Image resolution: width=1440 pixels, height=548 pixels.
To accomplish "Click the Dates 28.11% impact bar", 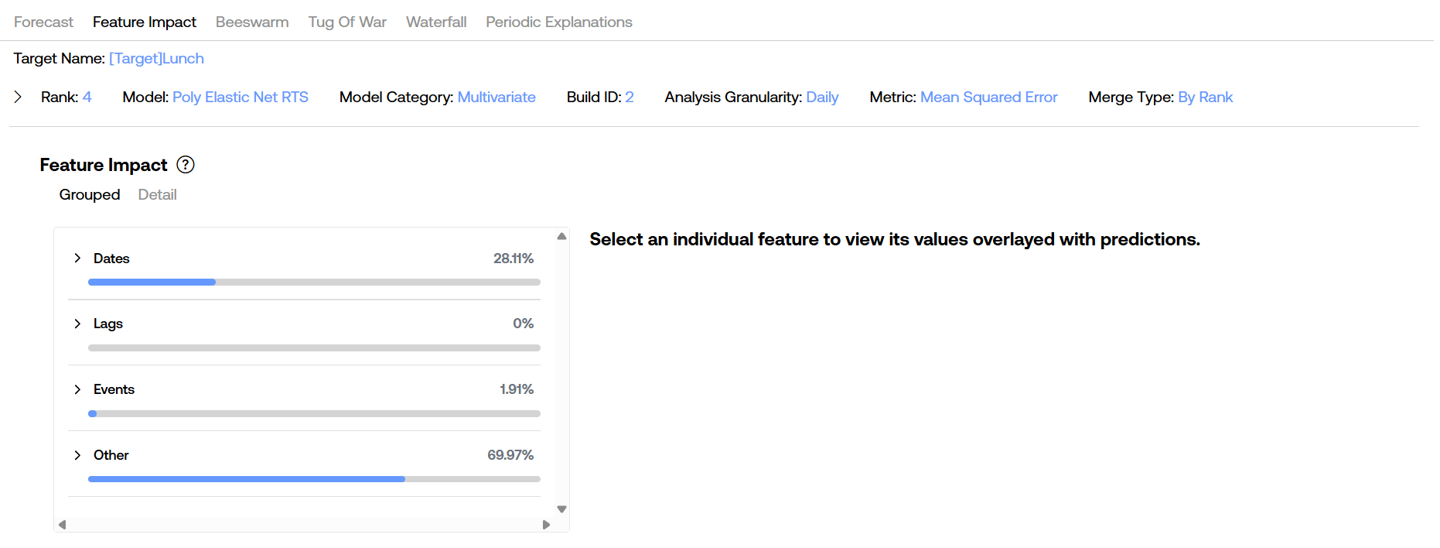I will pos(314,282).
